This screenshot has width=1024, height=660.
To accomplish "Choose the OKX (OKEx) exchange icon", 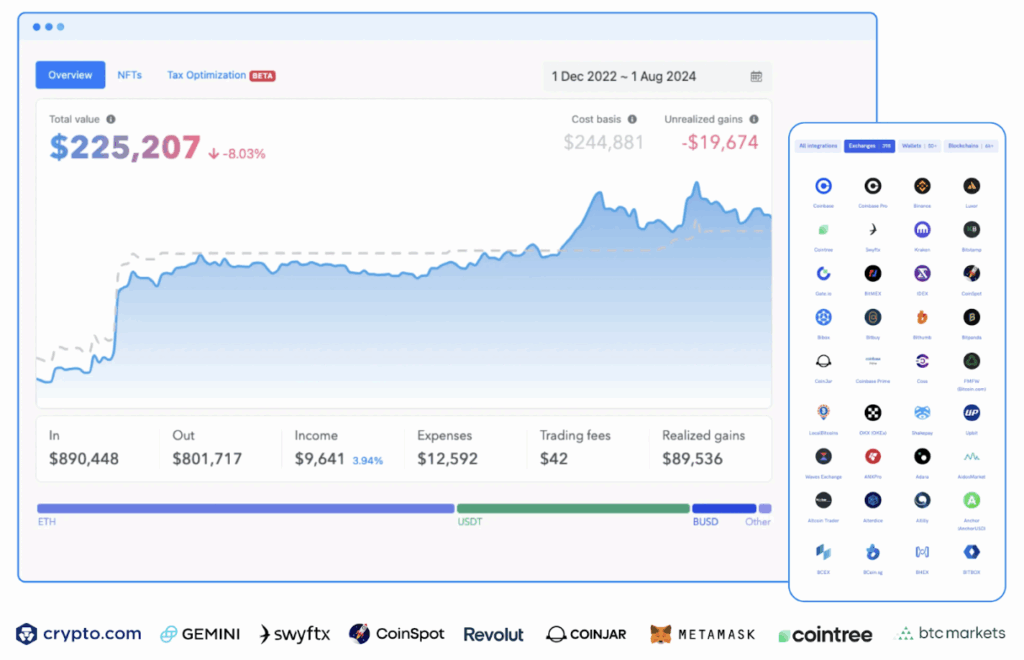I will click(x=872, y=413).
